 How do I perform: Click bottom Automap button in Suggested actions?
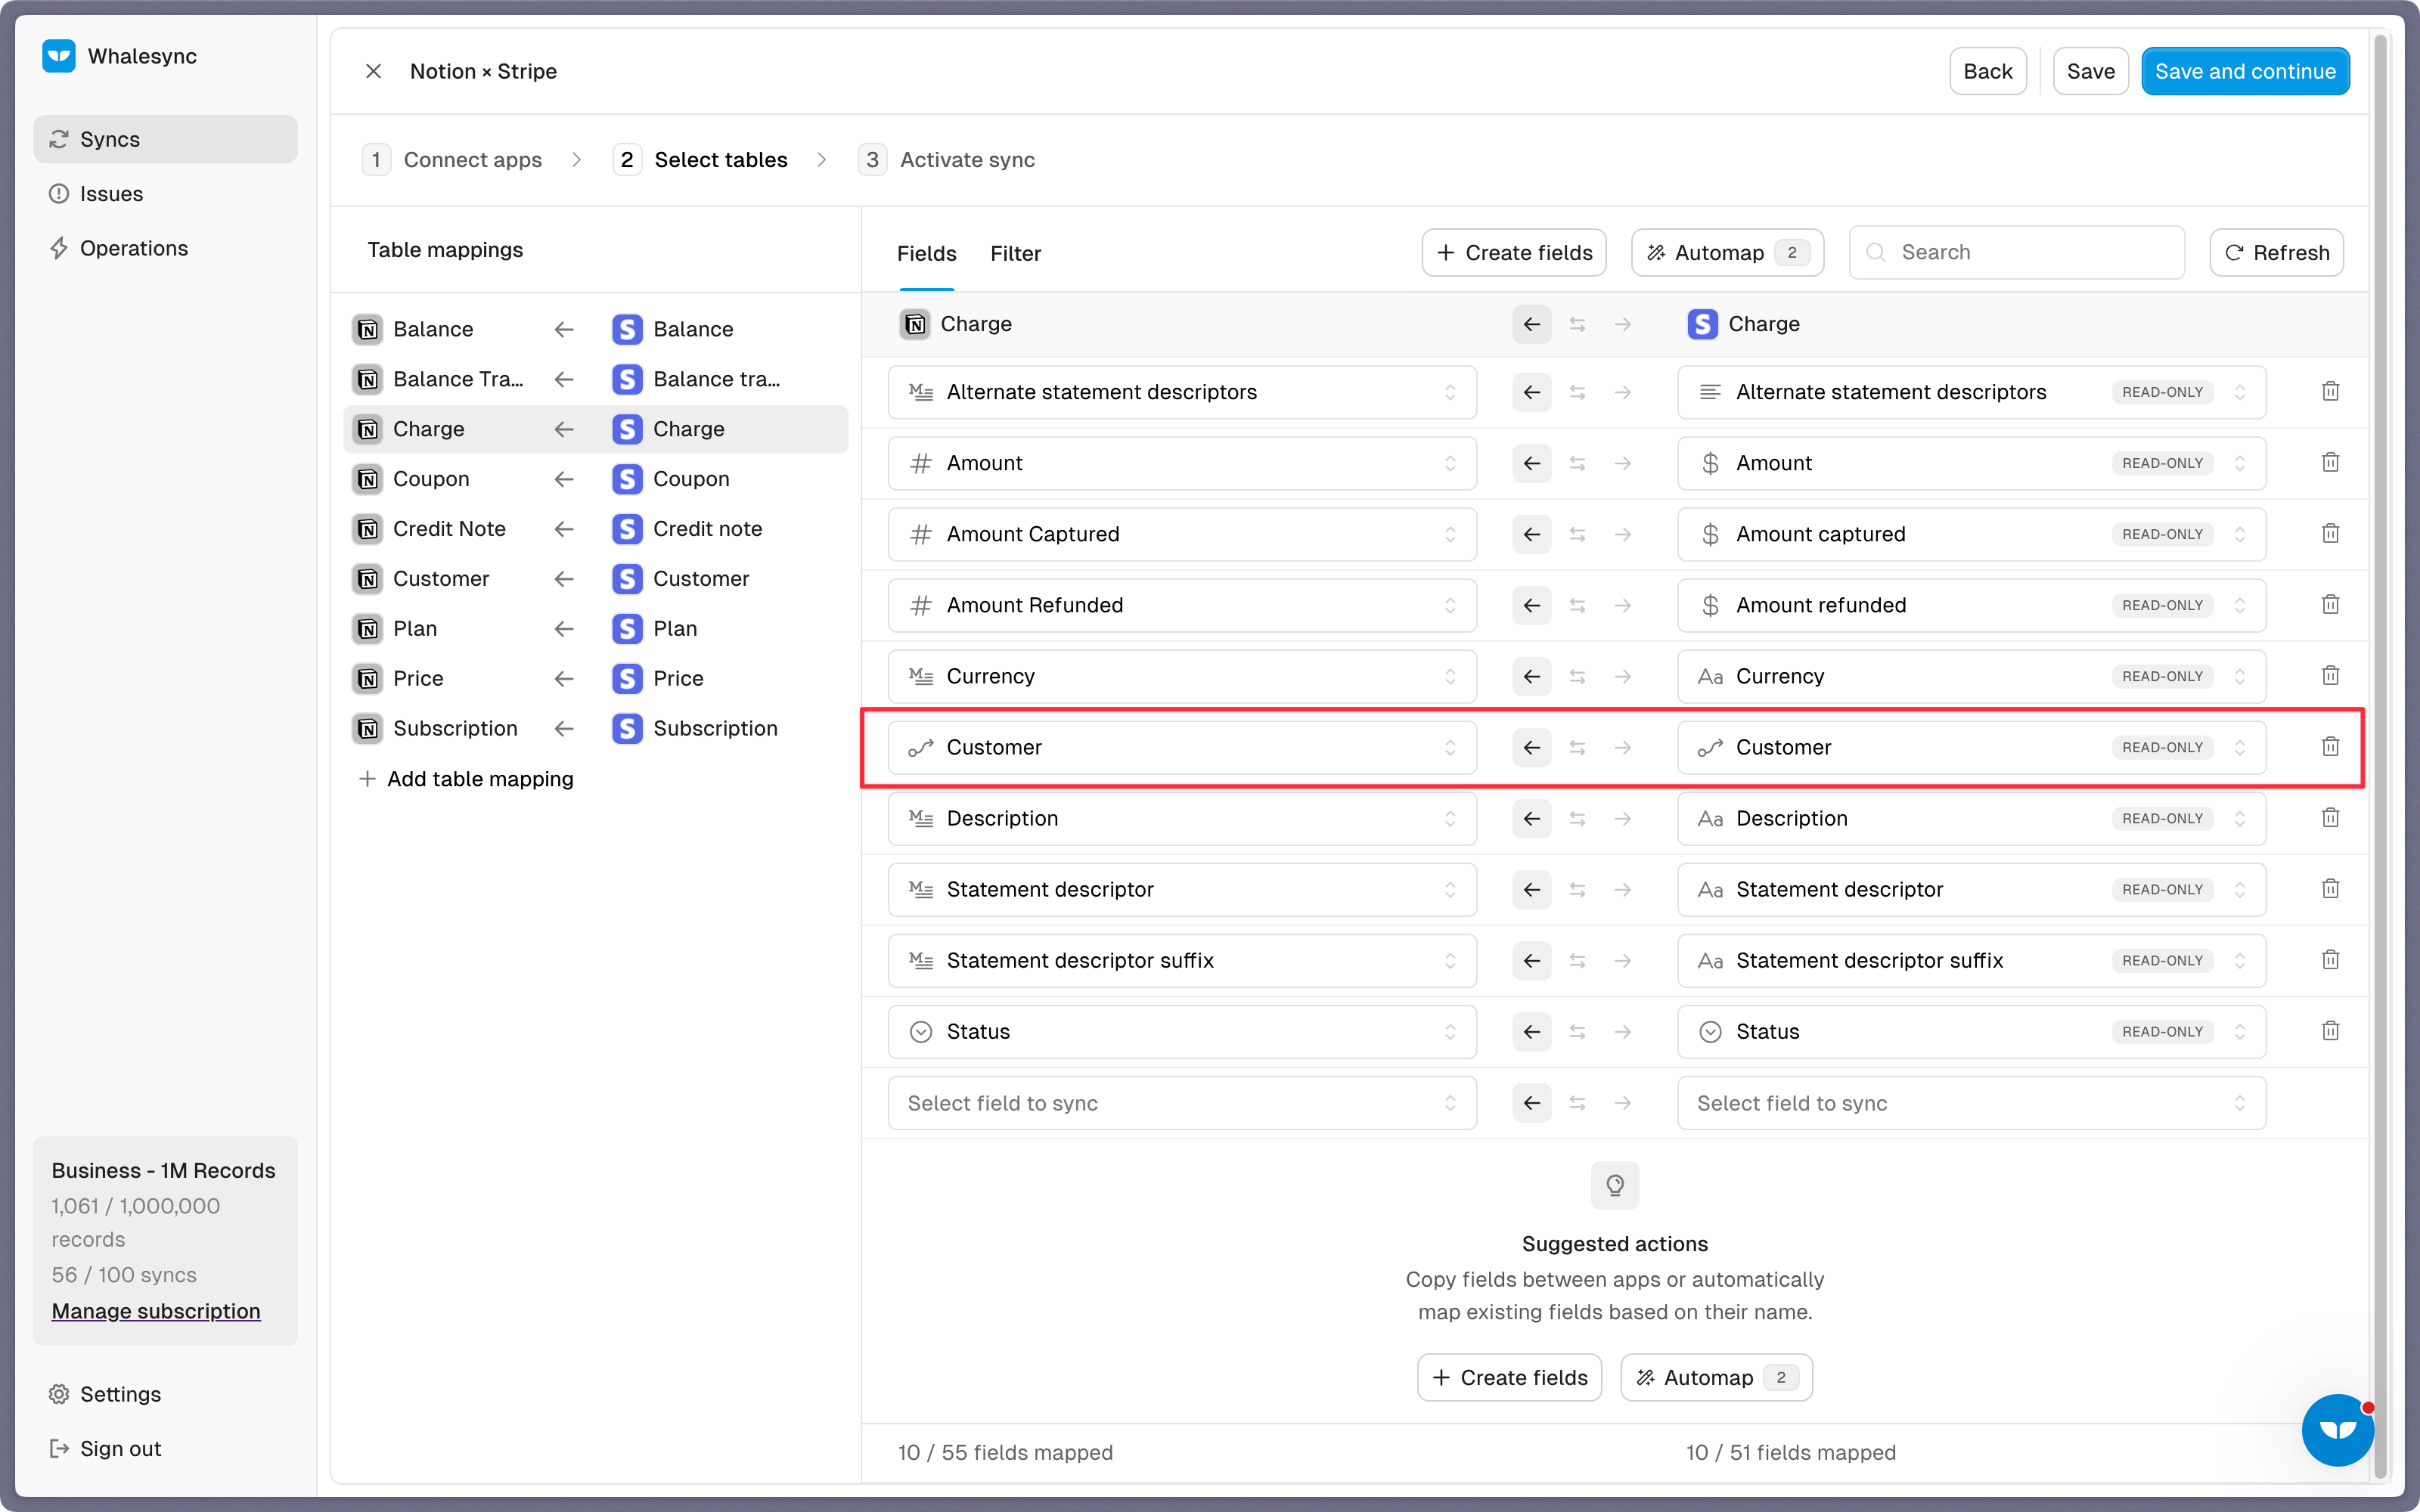1716,1377
